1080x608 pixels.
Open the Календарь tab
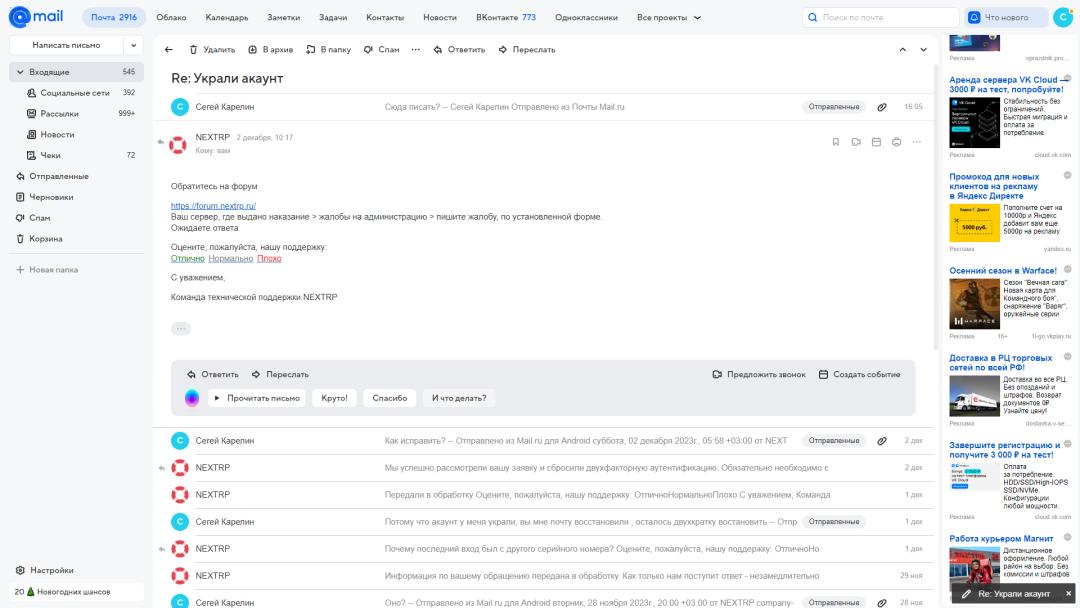[x=227, y=17]
